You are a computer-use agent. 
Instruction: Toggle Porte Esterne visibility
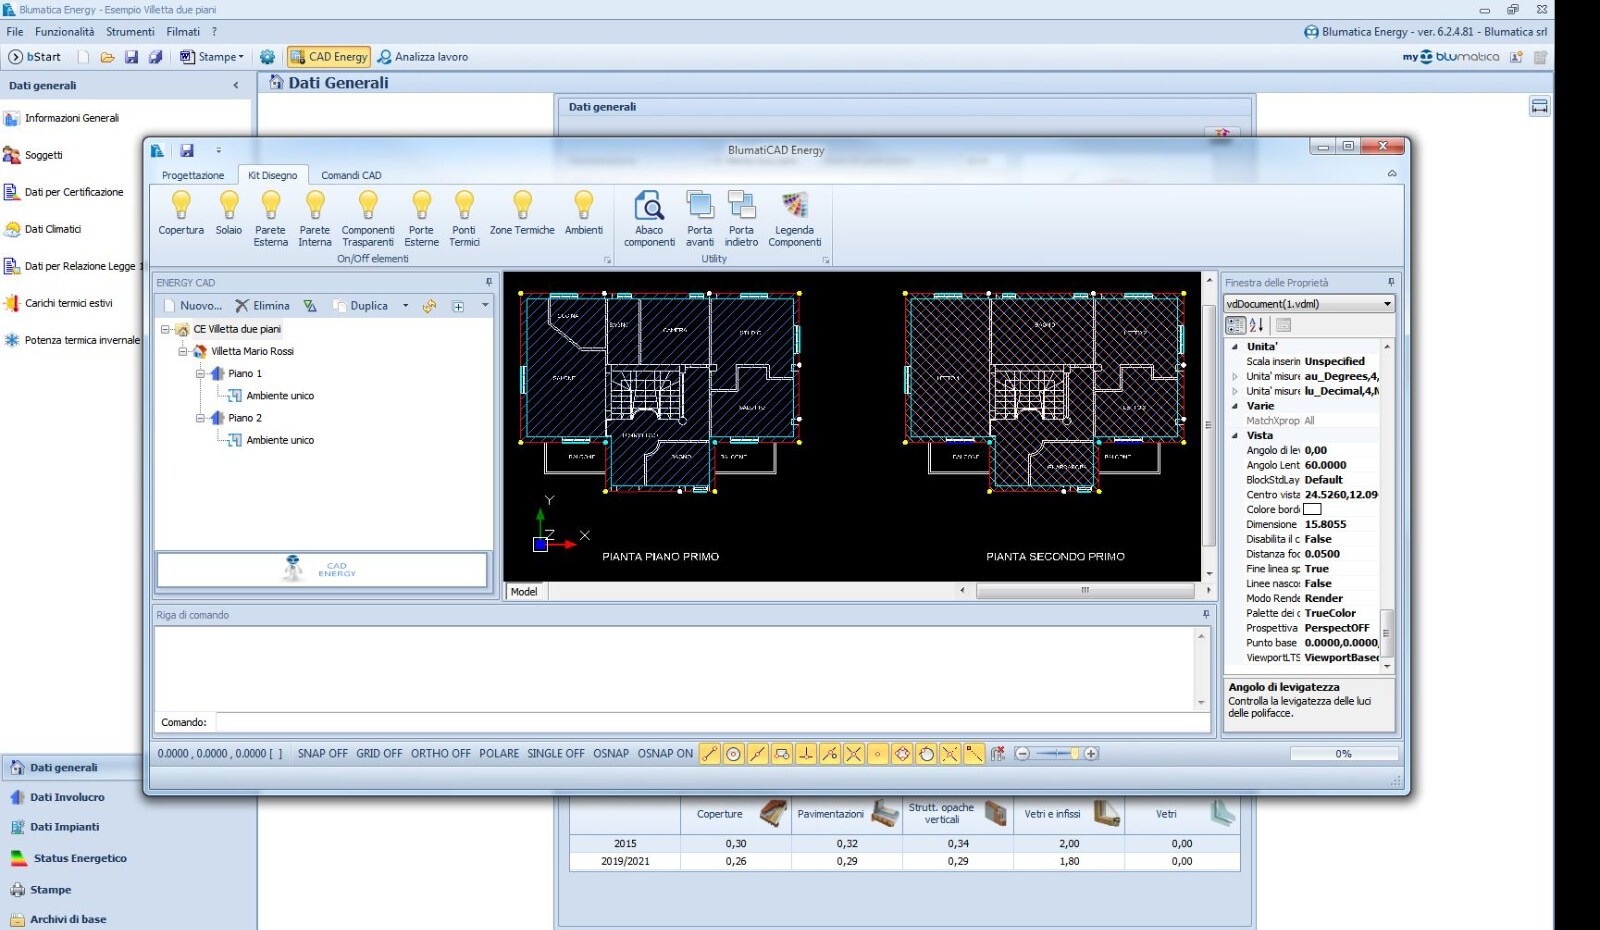coord(422,219)
